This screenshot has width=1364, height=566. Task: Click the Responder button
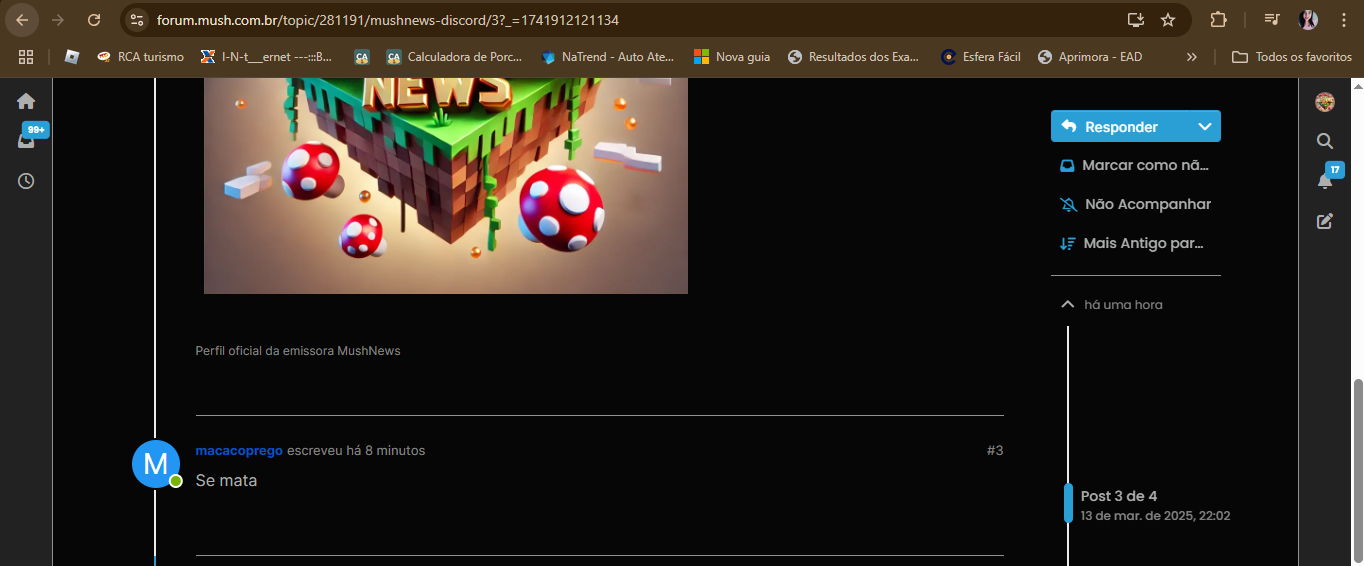1121,127
